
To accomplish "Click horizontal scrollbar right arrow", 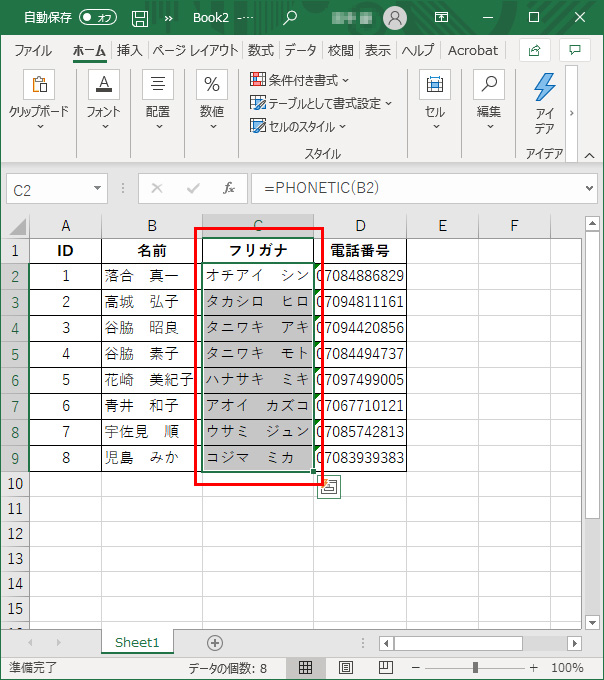I will coord(575,643).
